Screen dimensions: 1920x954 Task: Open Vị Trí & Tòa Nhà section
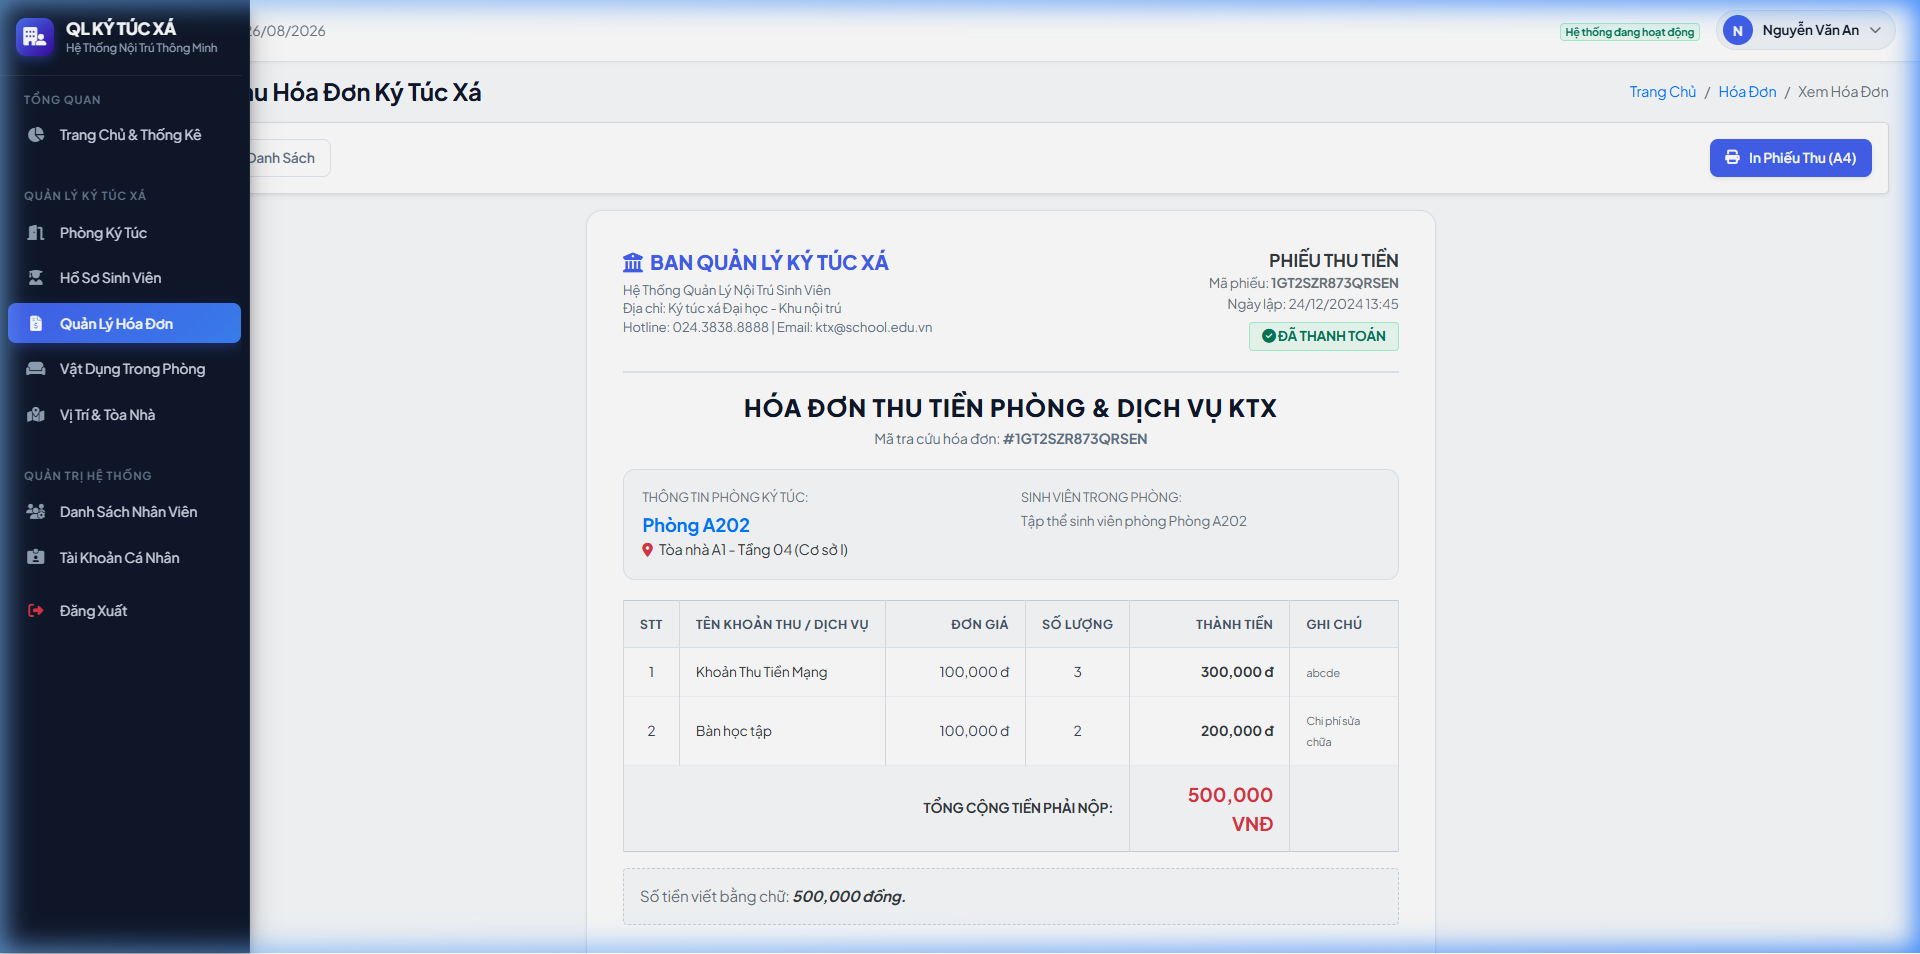click(125, 415)
